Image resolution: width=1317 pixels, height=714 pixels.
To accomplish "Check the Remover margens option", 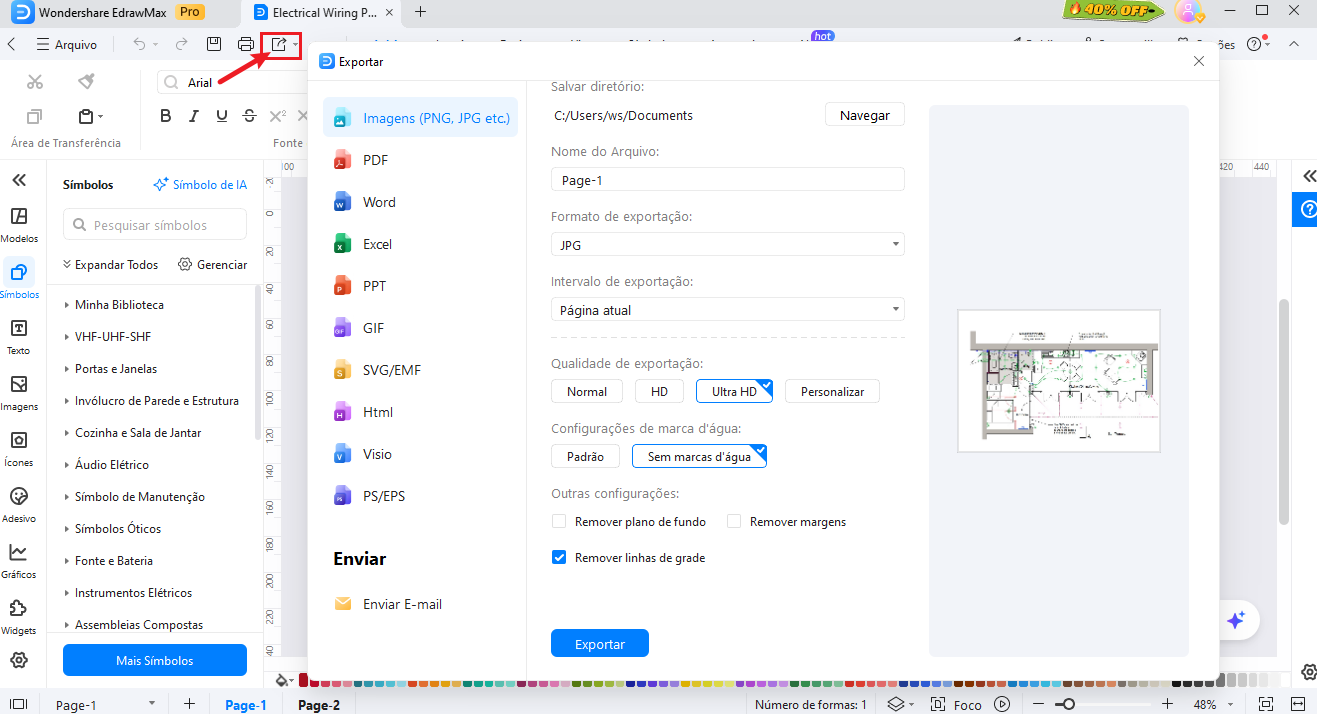I will [734, 521].
